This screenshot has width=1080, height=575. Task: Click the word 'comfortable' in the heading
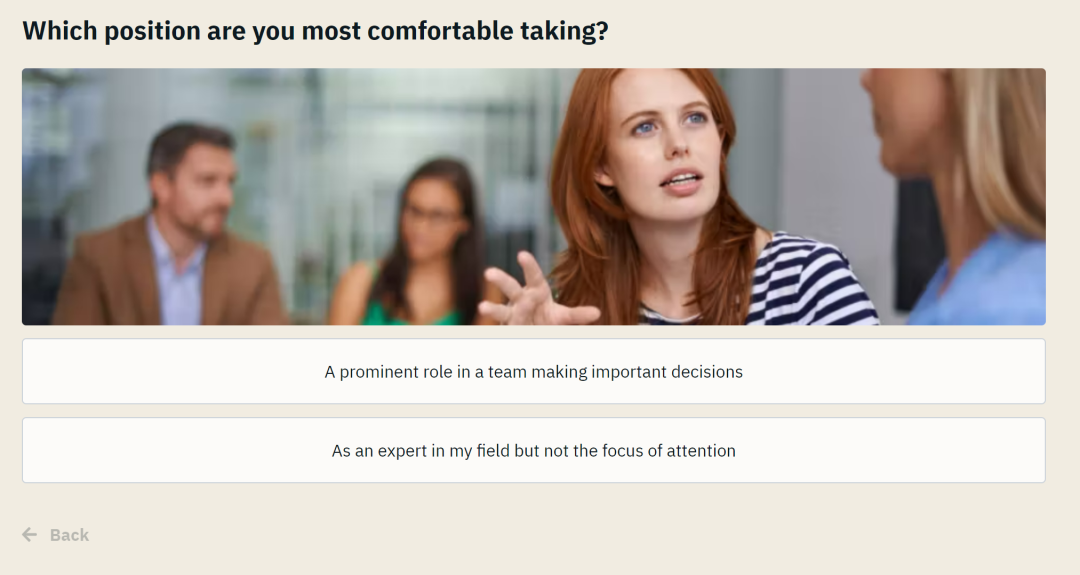(x=440, y=31)
